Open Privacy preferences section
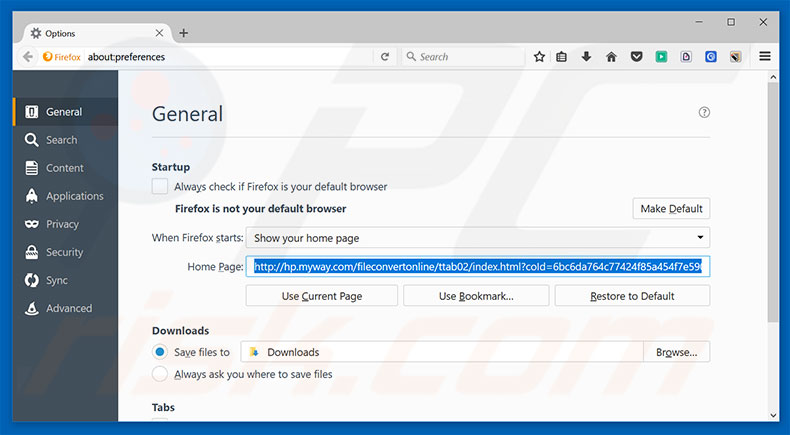Screen dimensions: 790x435 click(x=65, y=224)
